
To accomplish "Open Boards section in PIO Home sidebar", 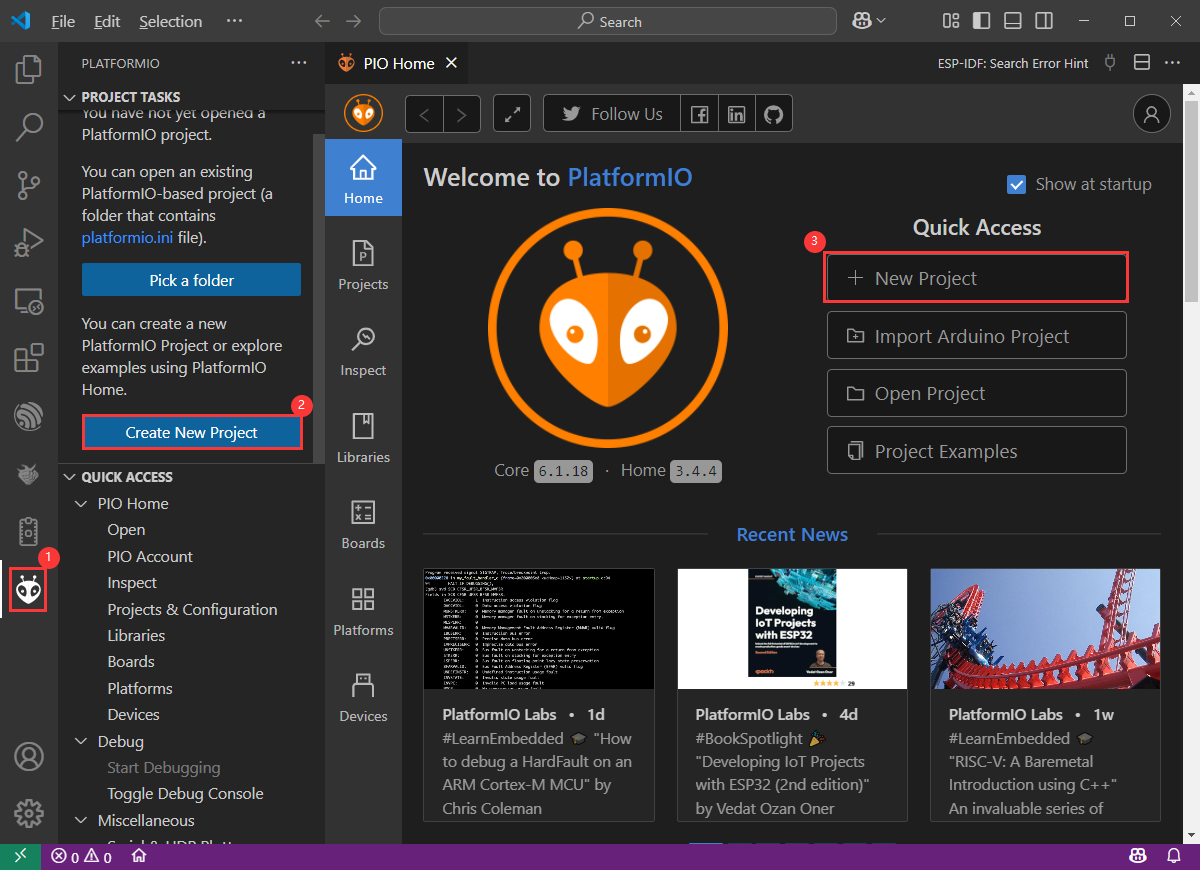I will click(x=363, y=524).
